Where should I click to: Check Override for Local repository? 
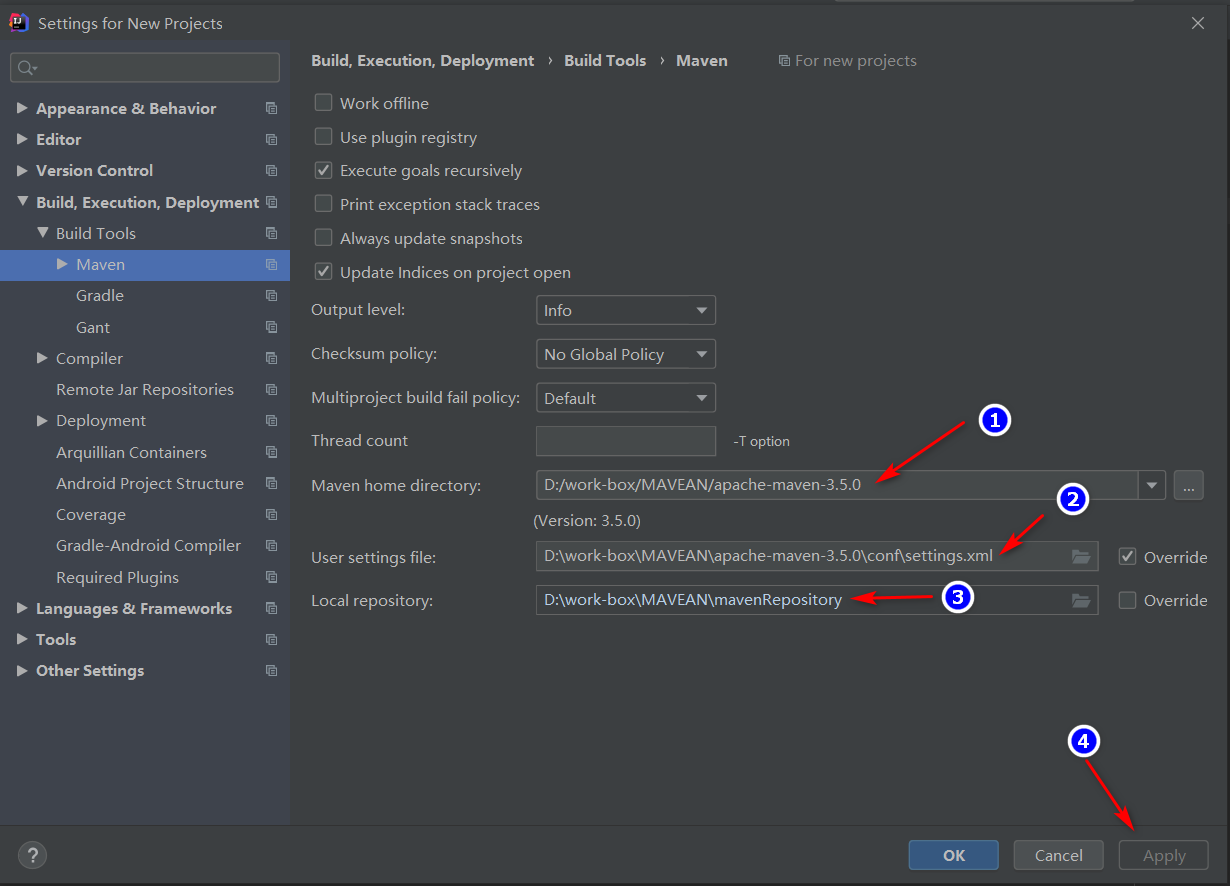[1127, 600]
